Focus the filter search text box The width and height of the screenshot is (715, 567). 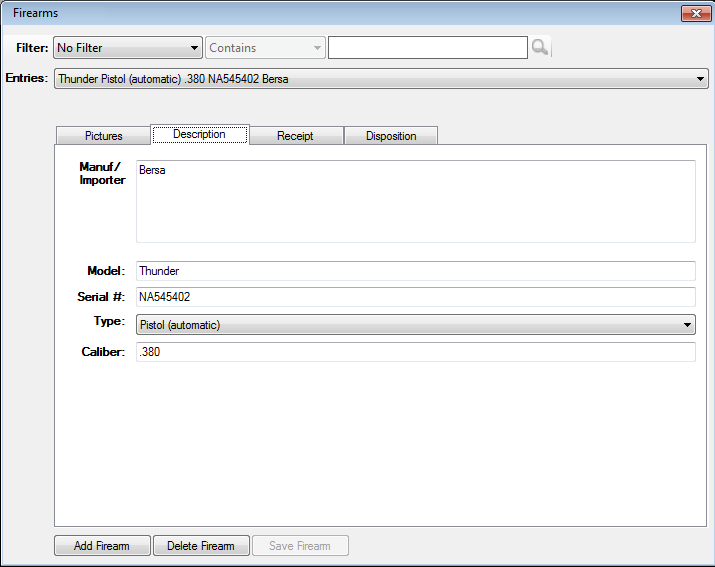pyautogui.click(x=428, y=47)
